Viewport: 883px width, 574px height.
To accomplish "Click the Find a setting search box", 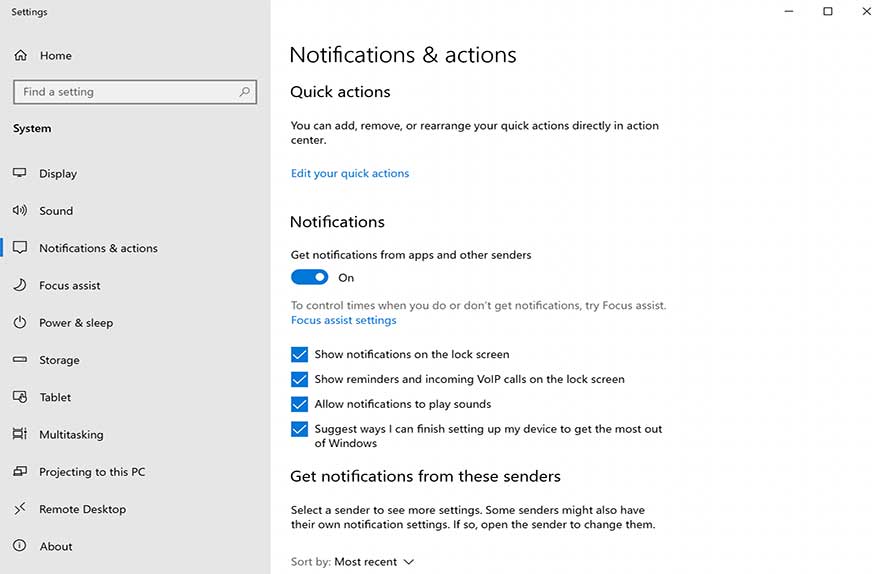I will 135,92.
